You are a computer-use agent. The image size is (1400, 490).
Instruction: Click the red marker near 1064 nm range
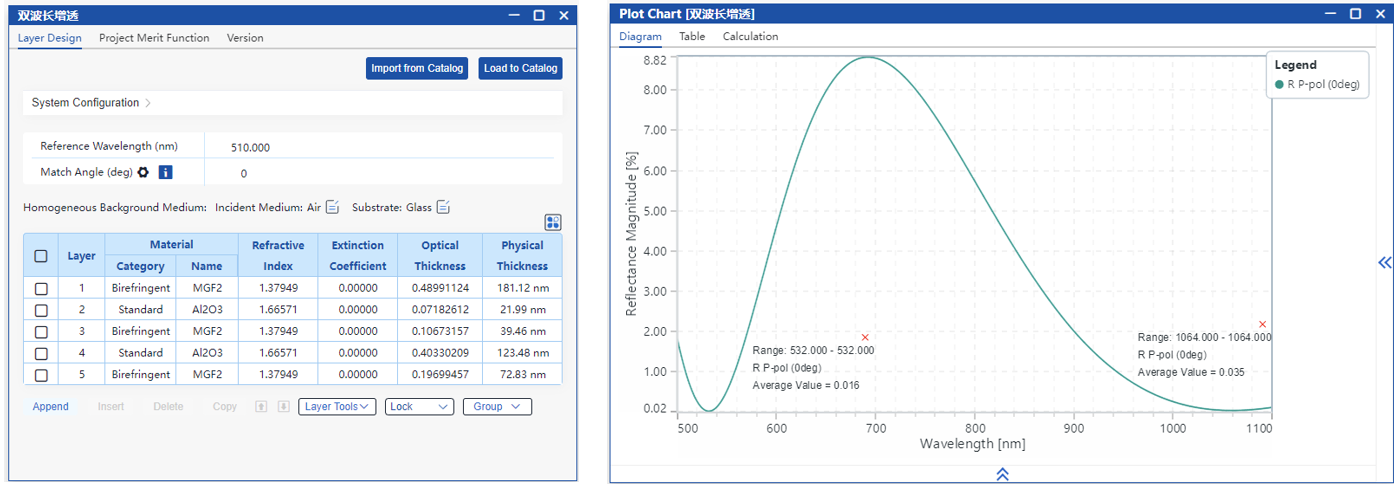1263,324
